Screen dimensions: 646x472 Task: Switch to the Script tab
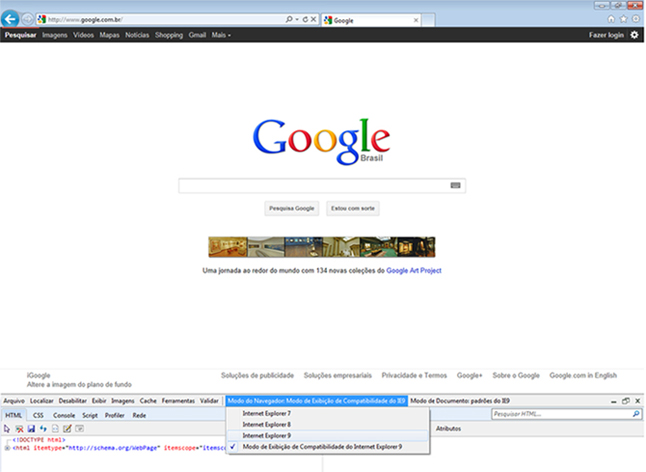click(90, 415)
